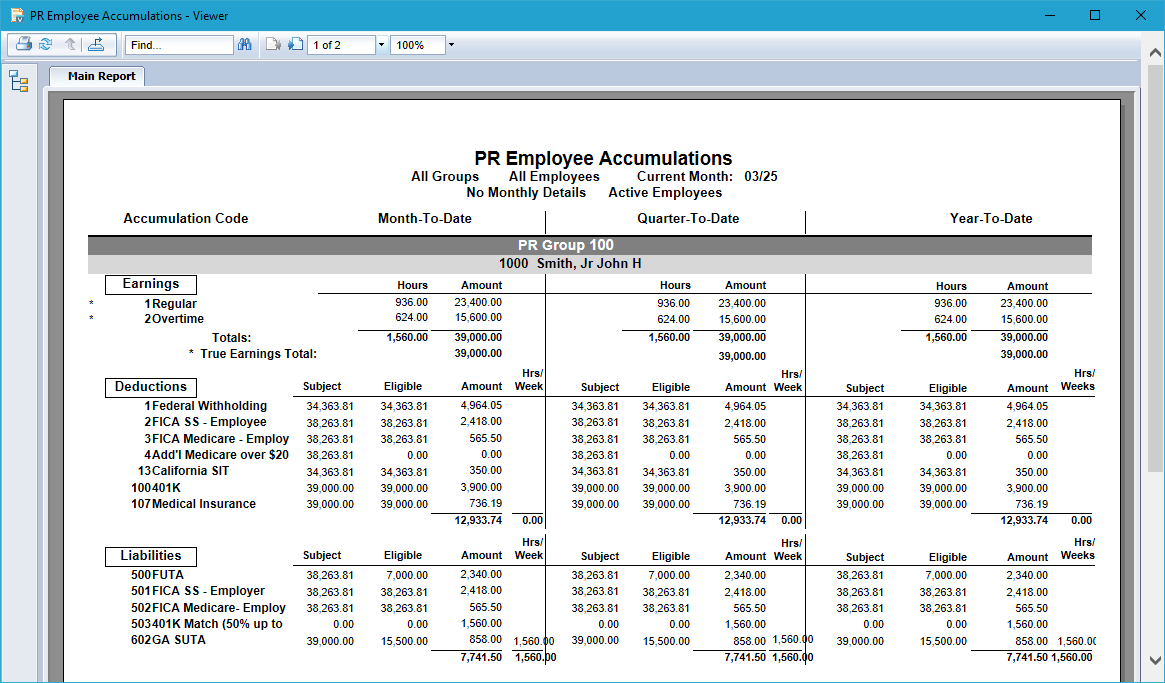
Task: Click scrollbar up arrow at the right edge
Action: [1155, 52]
